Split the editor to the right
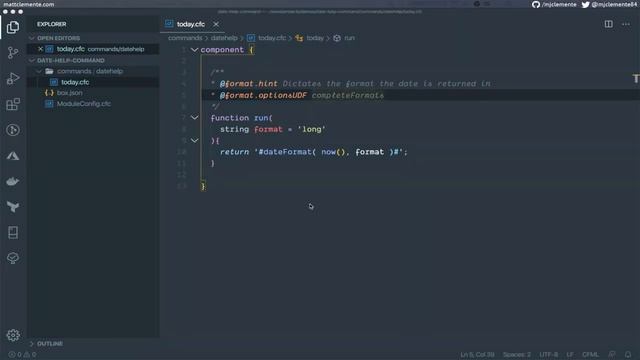The height and width of the screenshot is (360, 640). tap(609, 24)
